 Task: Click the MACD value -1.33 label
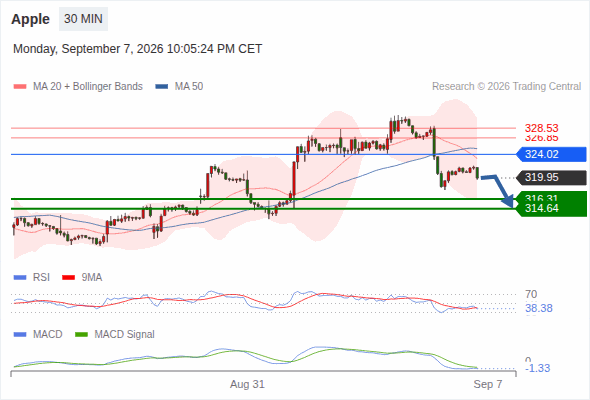click(x=538, y=368)
